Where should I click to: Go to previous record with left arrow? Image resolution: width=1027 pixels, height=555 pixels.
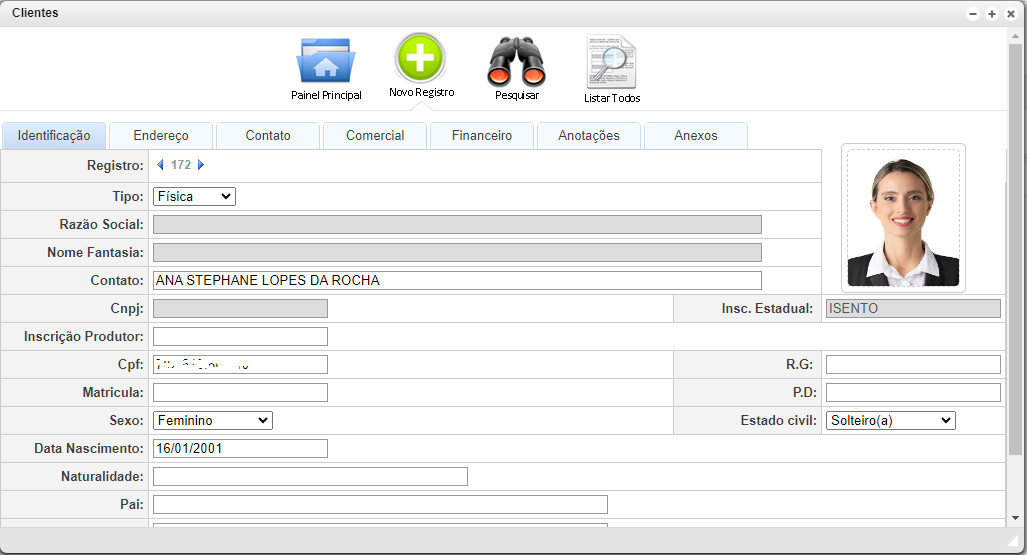[x=160, y=165]
